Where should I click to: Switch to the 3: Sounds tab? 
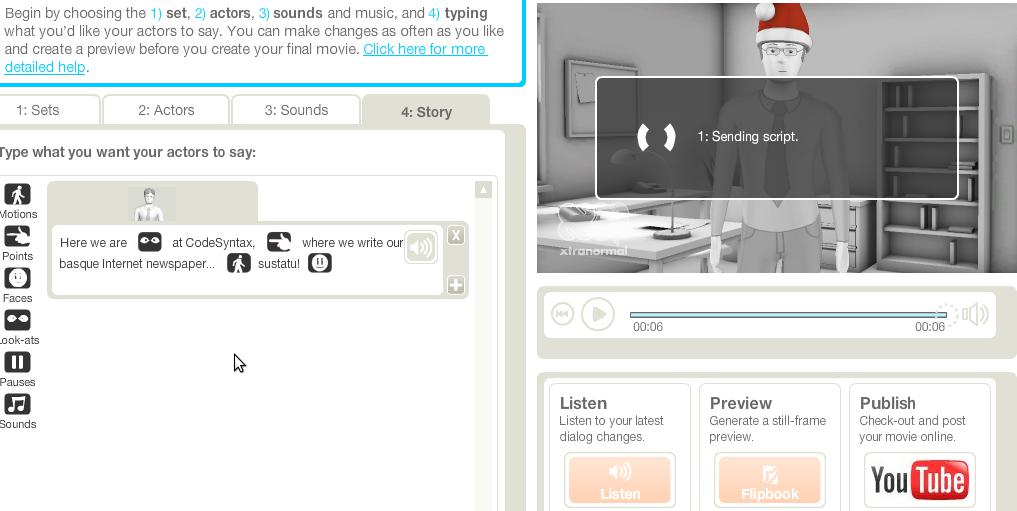[296, 110]
